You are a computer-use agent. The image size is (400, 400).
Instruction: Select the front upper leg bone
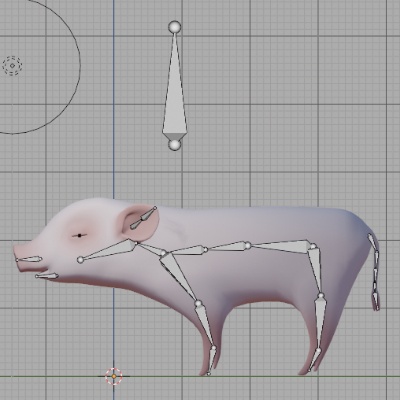tap(179, 276)
